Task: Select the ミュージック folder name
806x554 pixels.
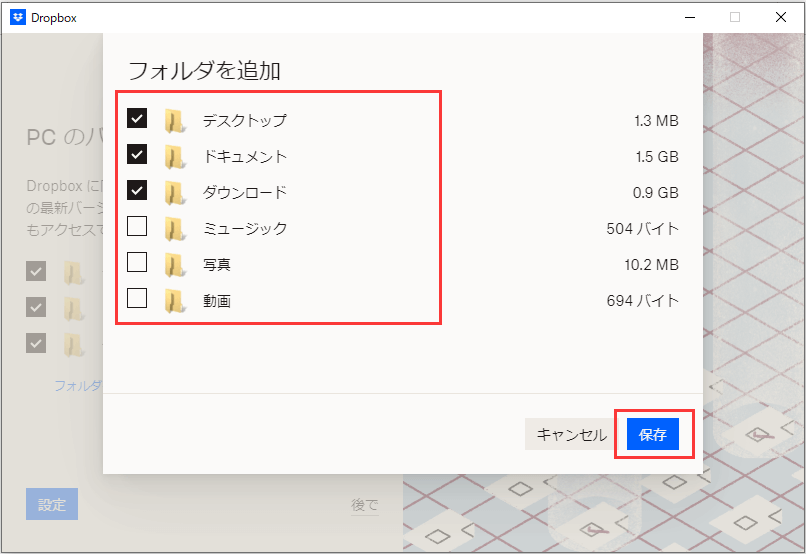Action: click(x=245, y=229)
